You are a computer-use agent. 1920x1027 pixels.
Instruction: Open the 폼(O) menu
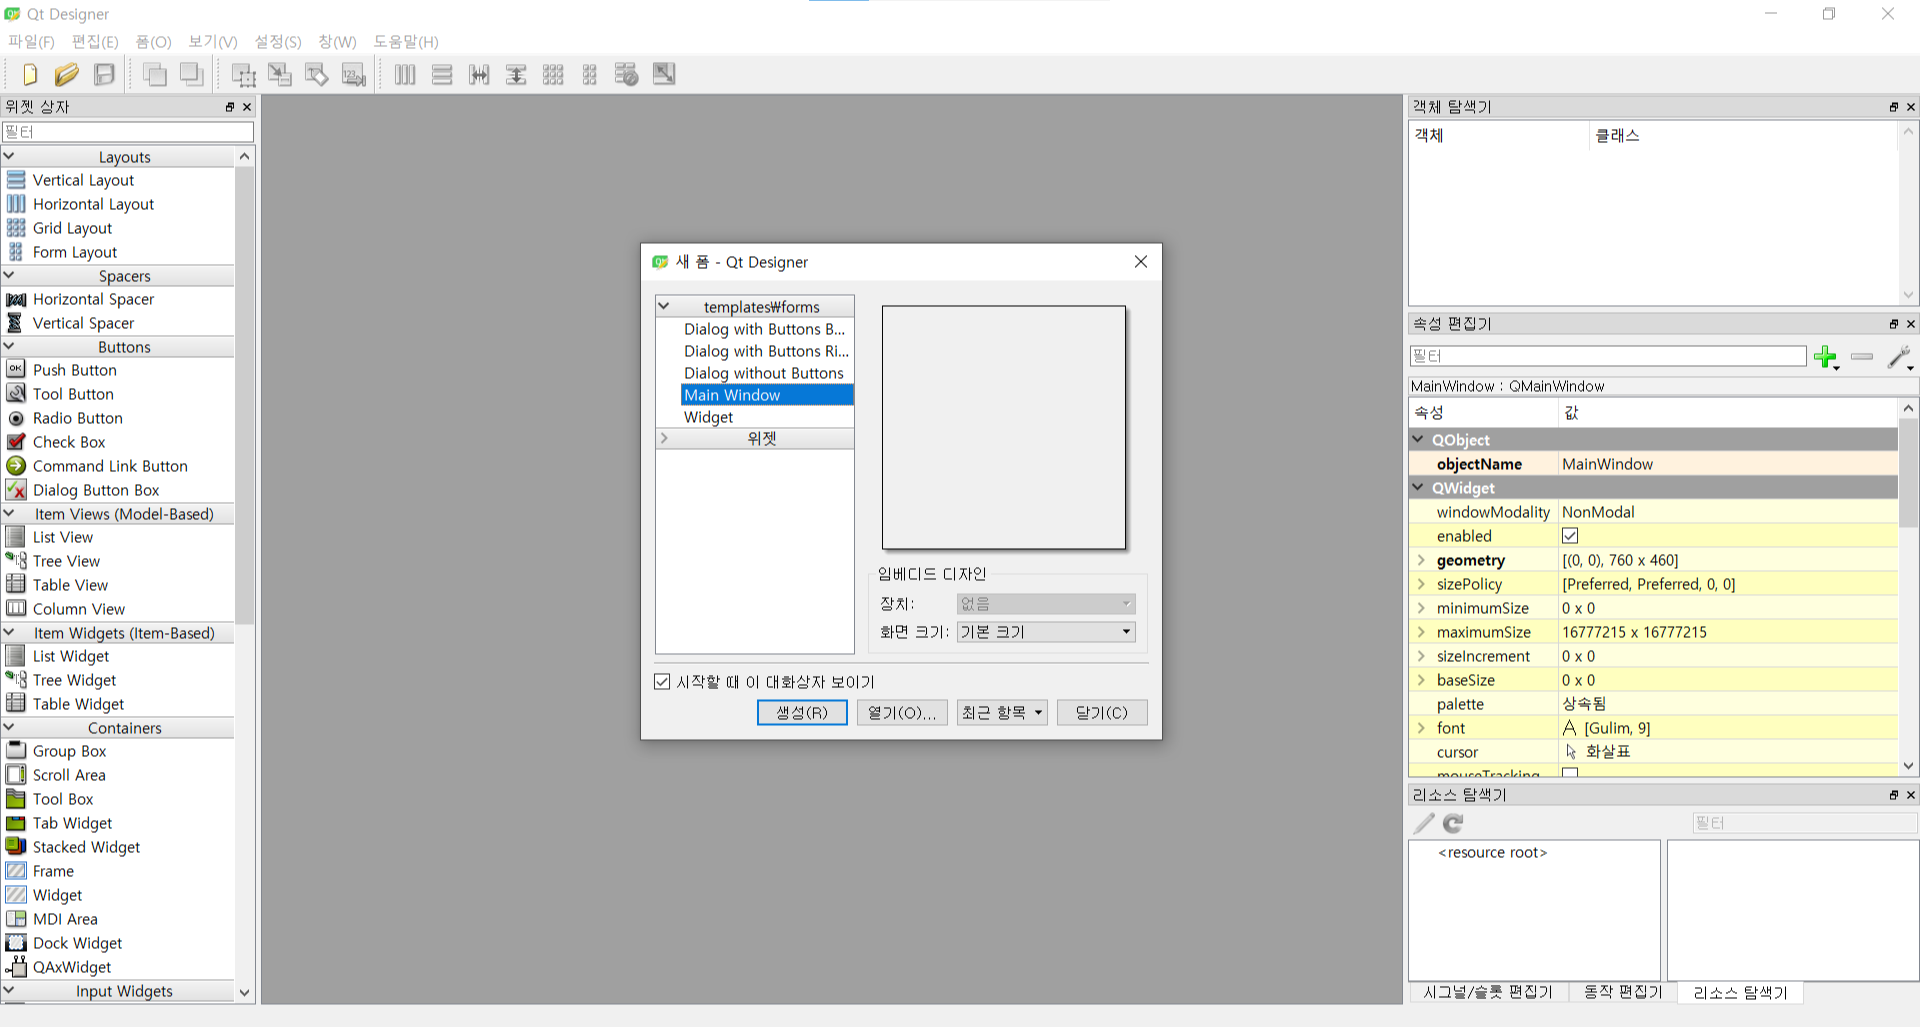coord(154,42)
